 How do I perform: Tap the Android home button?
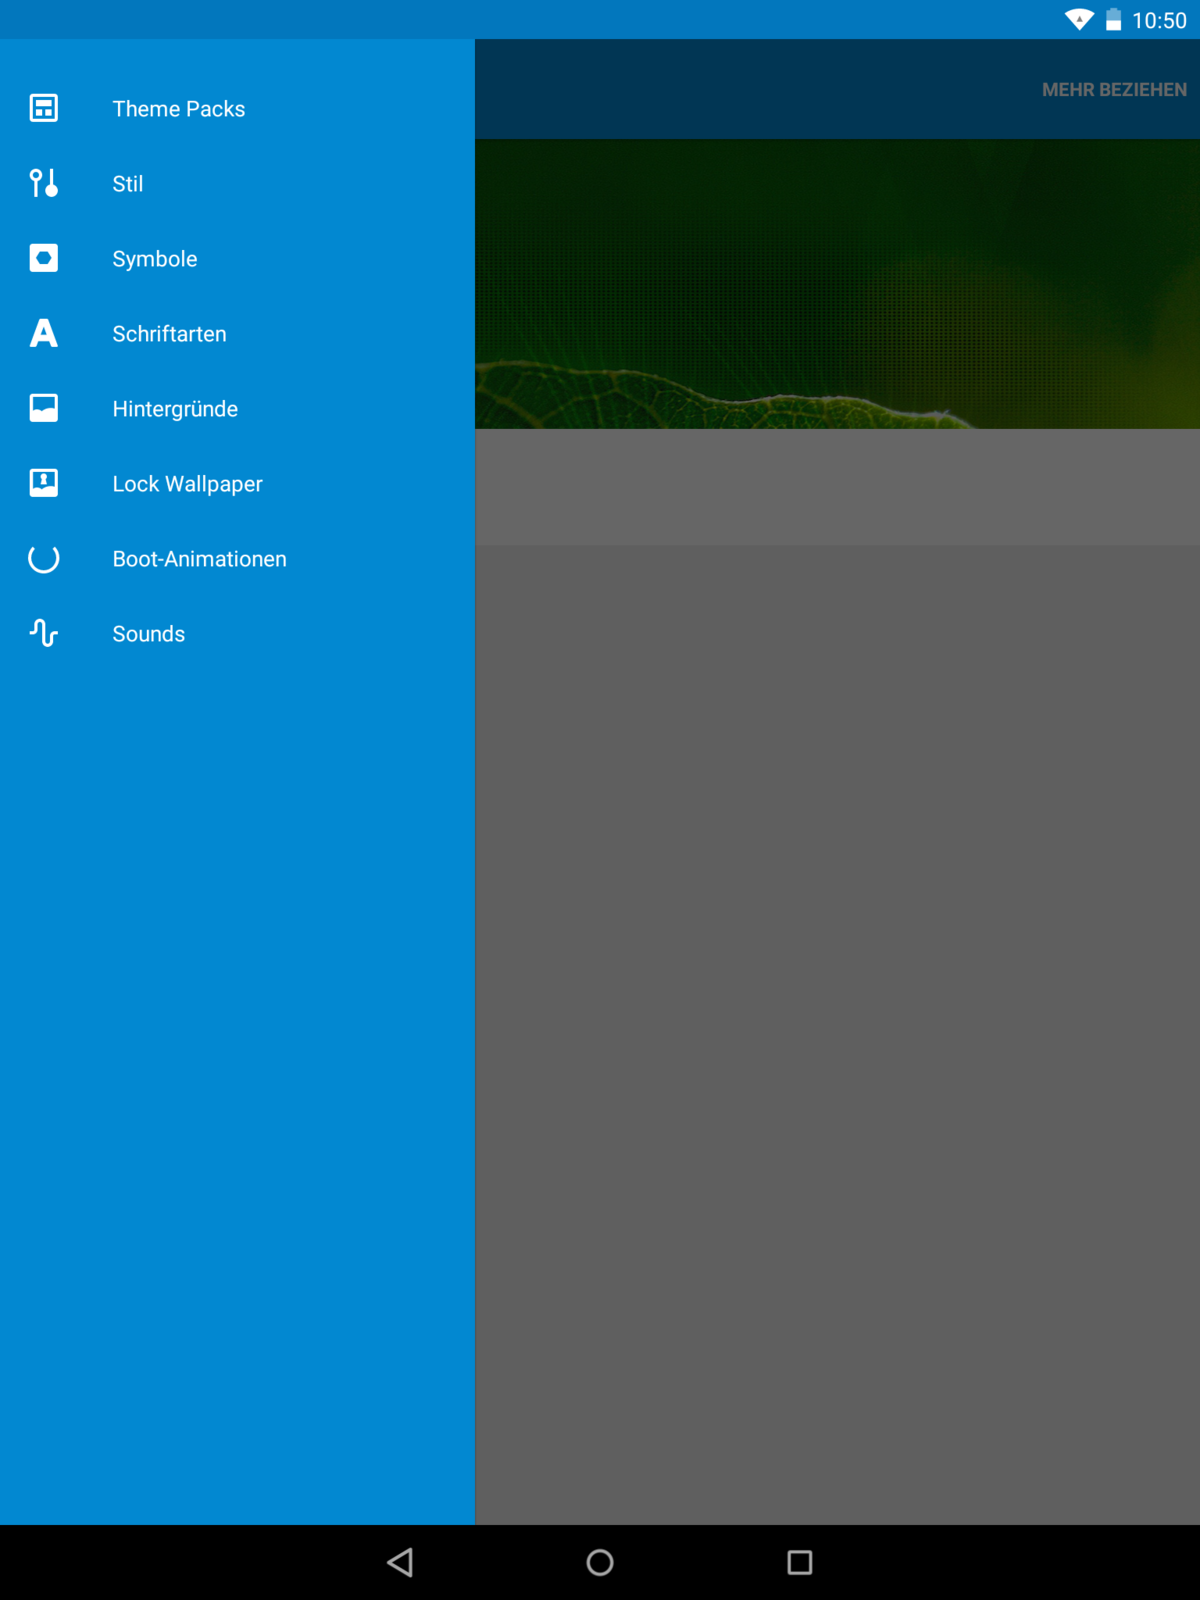coord(600,1562)
